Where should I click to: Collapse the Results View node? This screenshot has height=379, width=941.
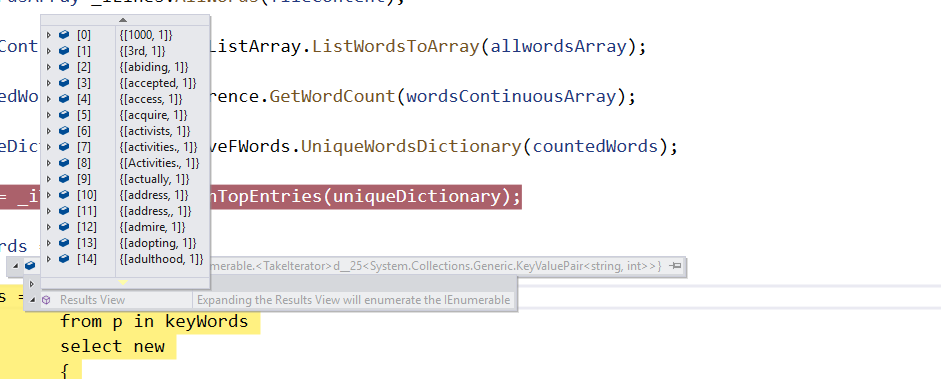pyautogui.click(x=32, y=300)
